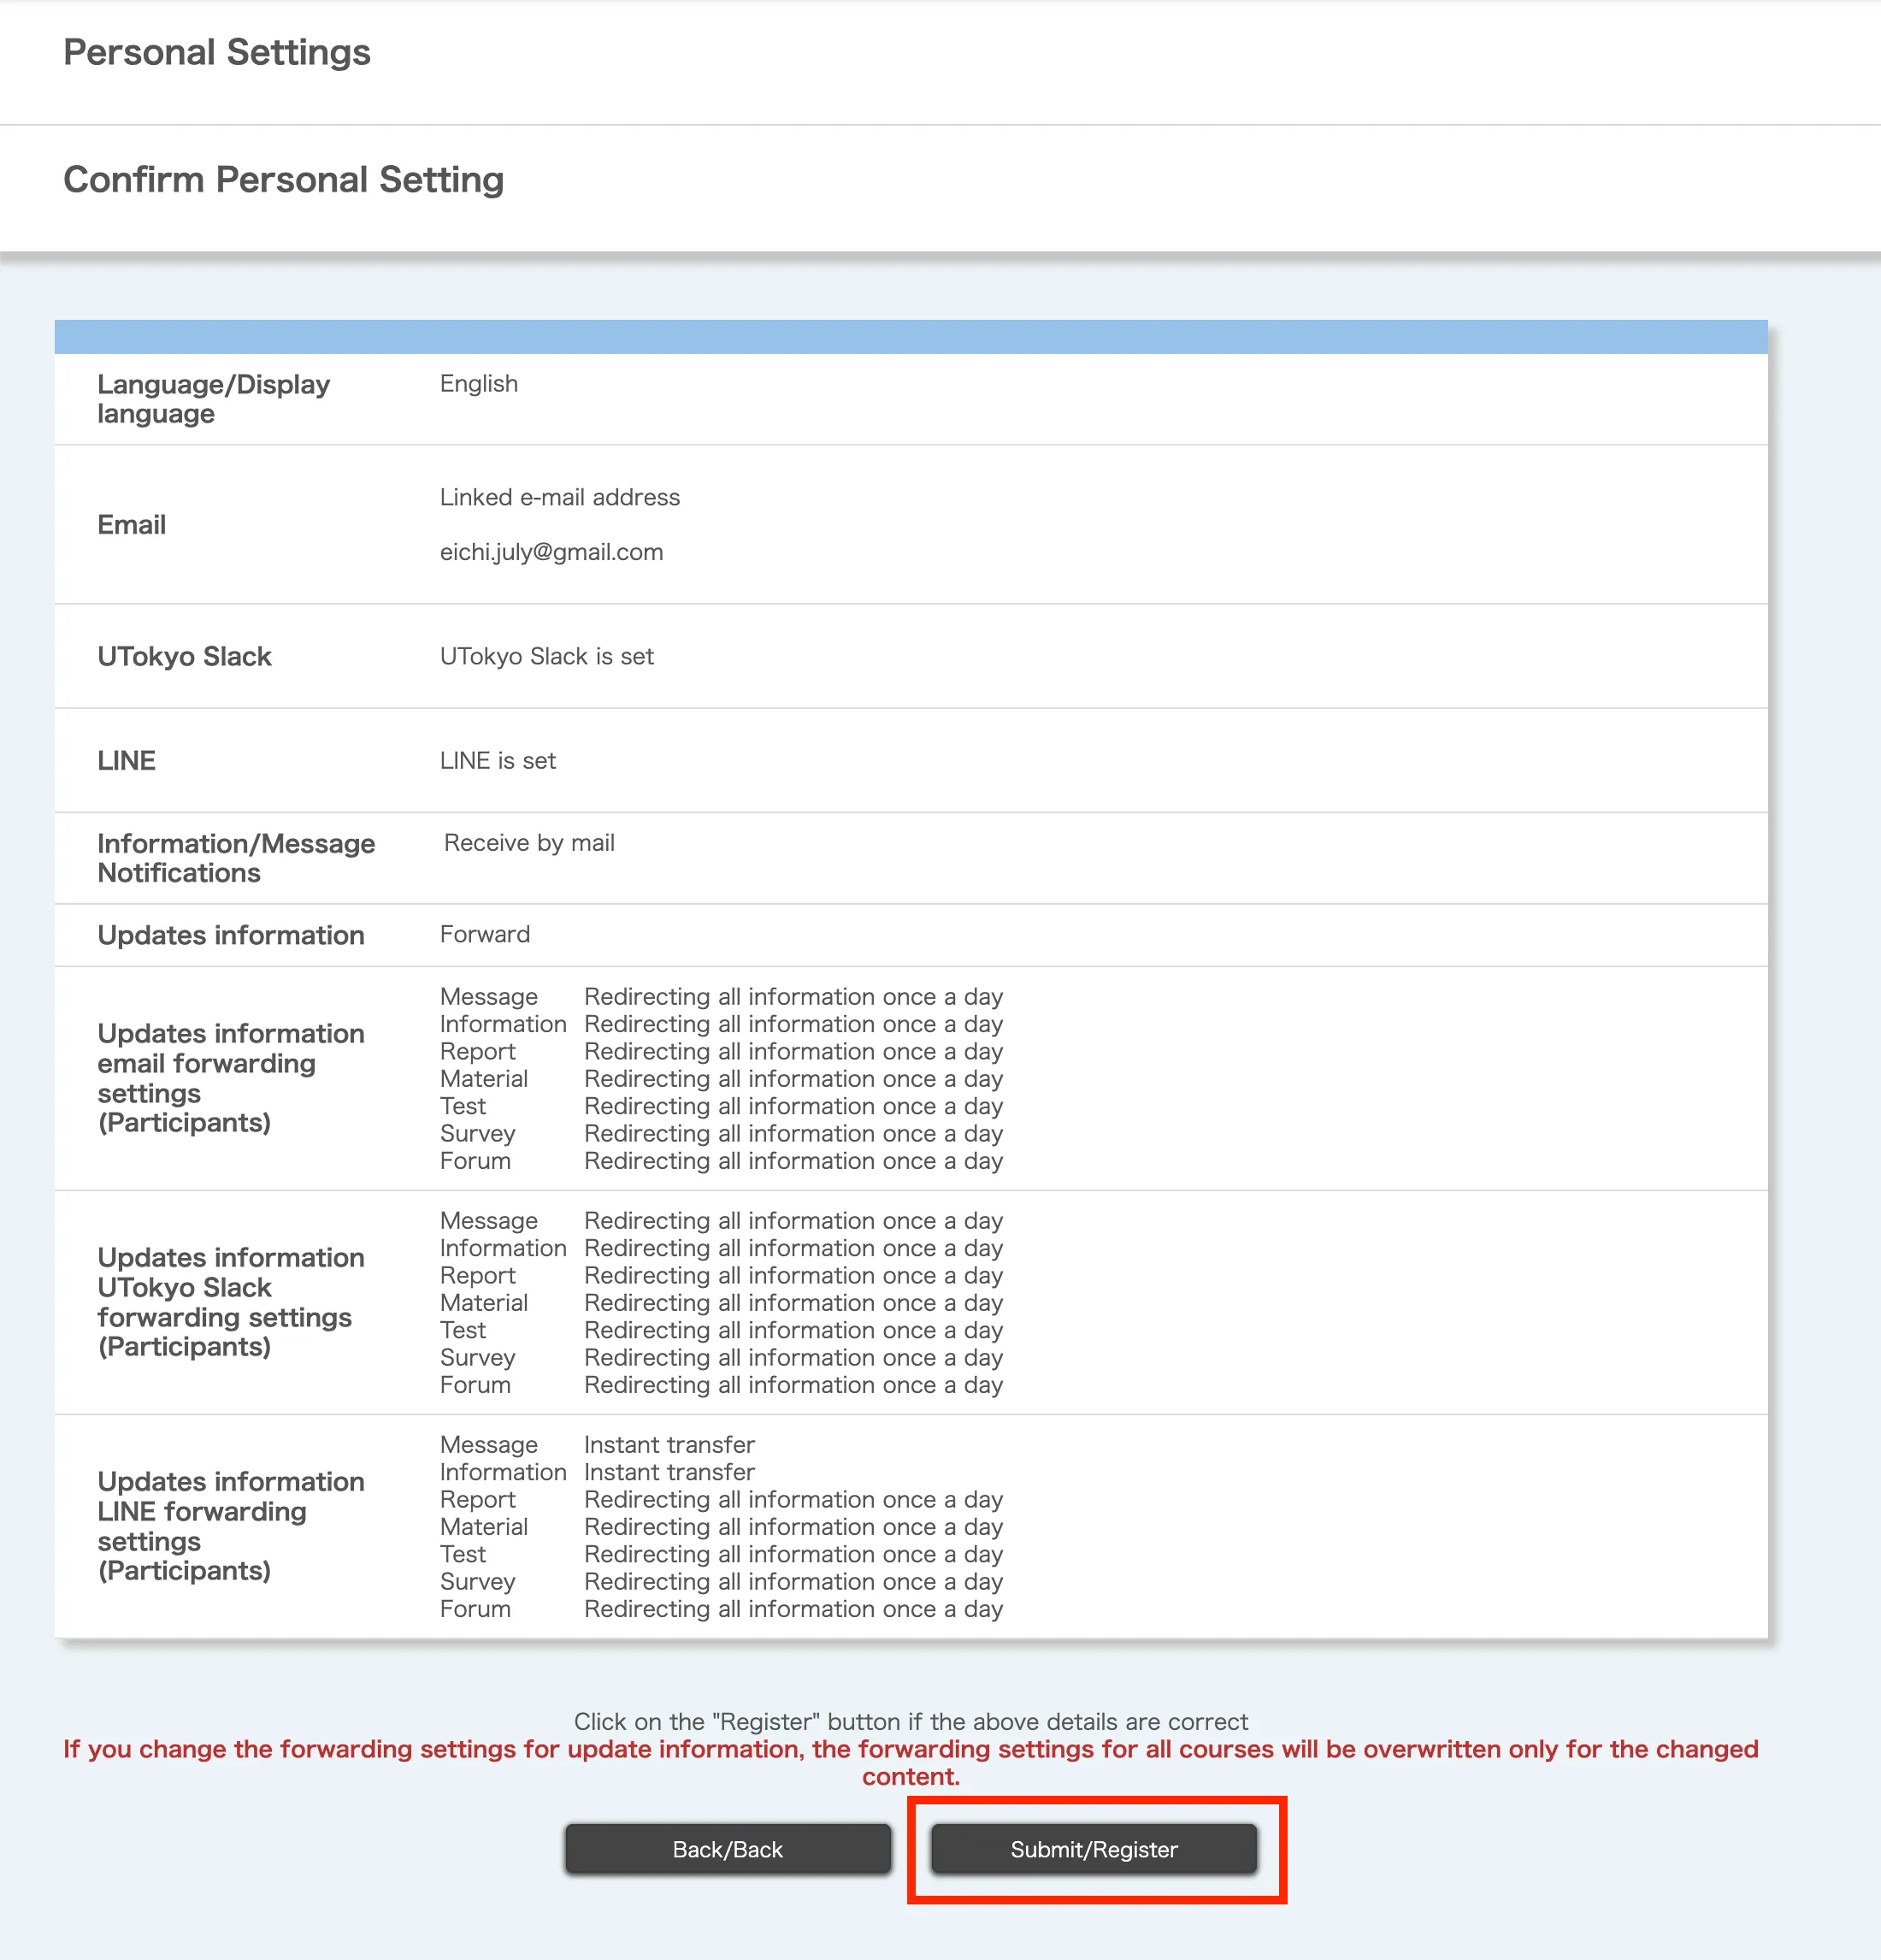Select the eichi.july@gmail.com email text
Screen dimensions: 1881x1960
pos(551,552)
